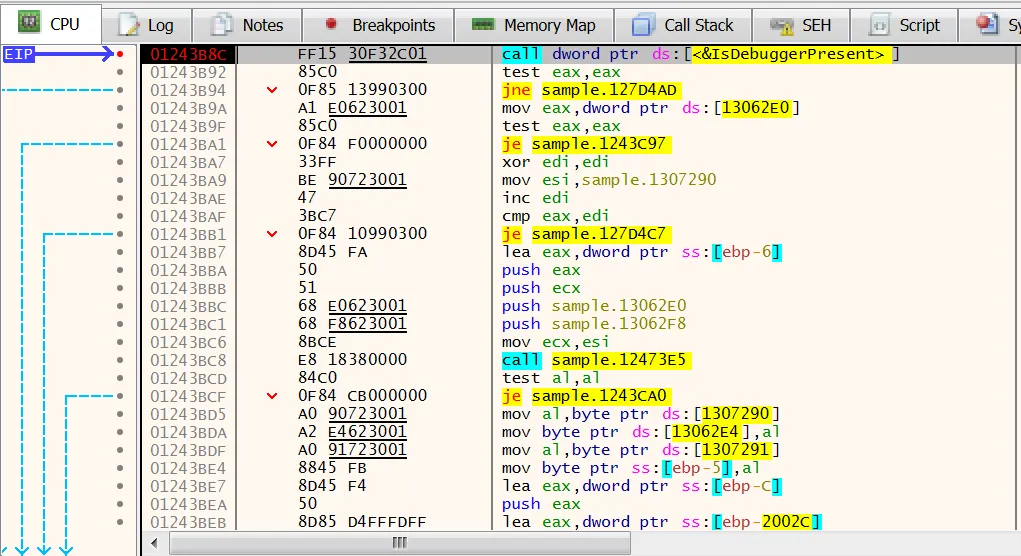Click the CPU chip icon
The width and height of the screenshot is (1021, 556).
tap(30, 23)
